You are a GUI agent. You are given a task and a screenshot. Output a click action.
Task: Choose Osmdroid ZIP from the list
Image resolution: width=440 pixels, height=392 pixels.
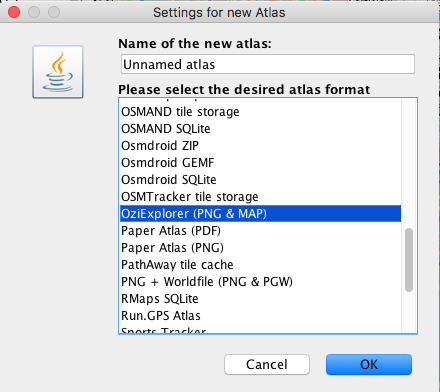(260, 146)
